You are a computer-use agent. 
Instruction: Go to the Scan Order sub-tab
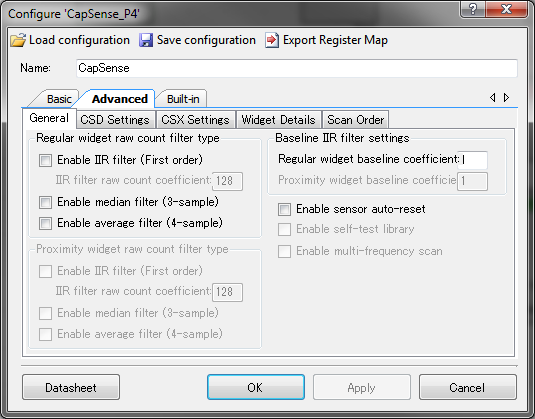[x=356, y=120]
